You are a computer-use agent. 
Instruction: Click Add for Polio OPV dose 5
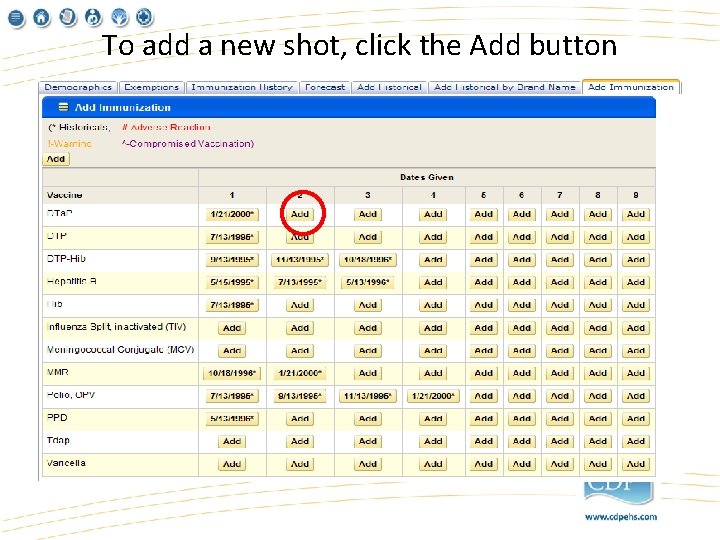pos(484,396)
